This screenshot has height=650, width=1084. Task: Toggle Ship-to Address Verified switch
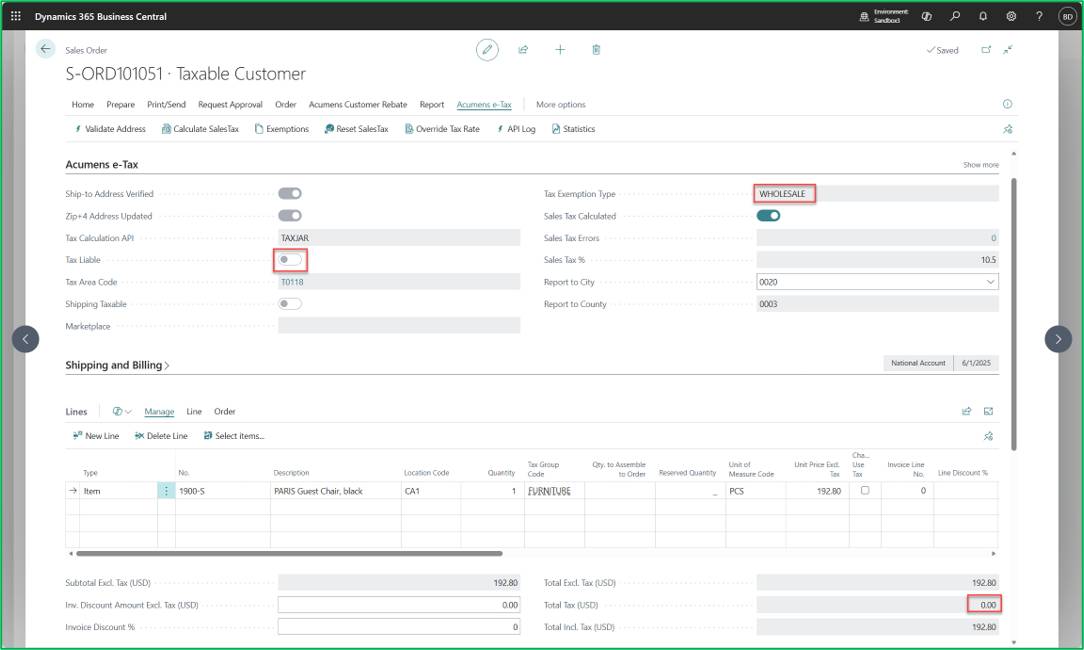(x=290, y=194)
